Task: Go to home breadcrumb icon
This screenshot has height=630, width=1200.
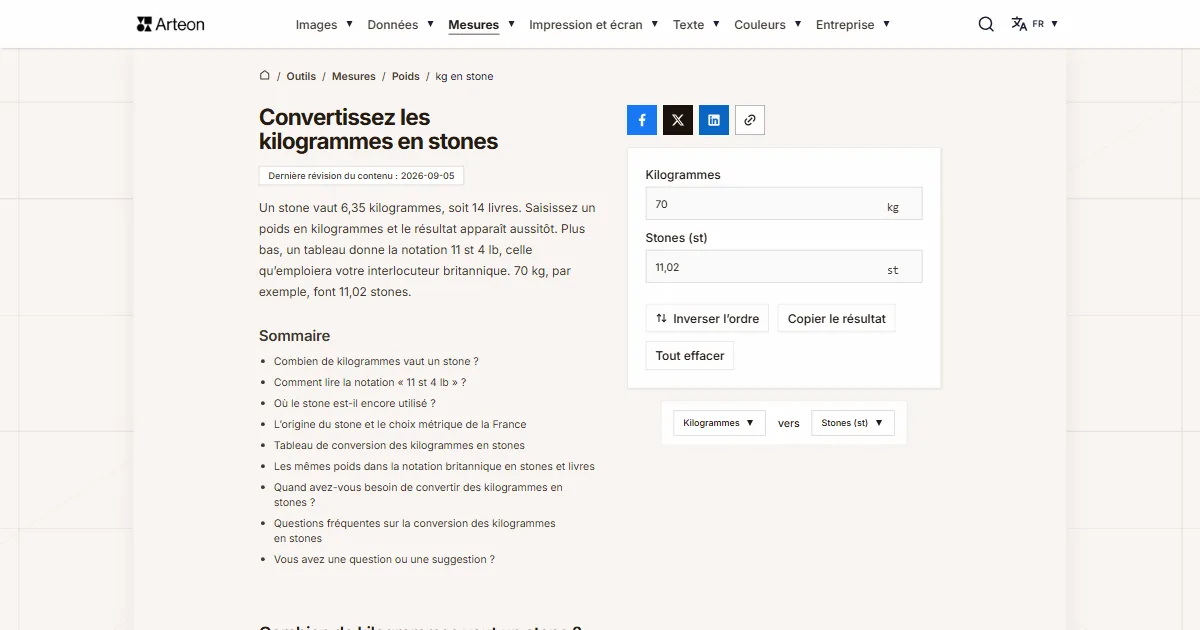Action: (x=265, y=75)
